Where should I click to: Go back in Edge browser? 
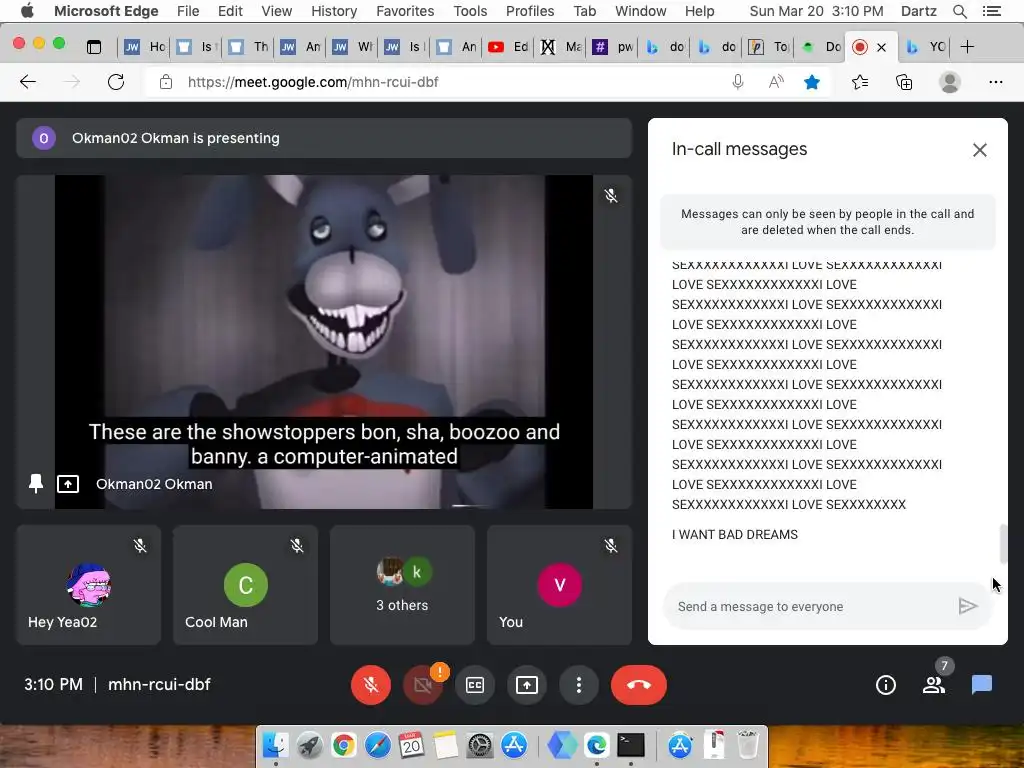point(28,82)
